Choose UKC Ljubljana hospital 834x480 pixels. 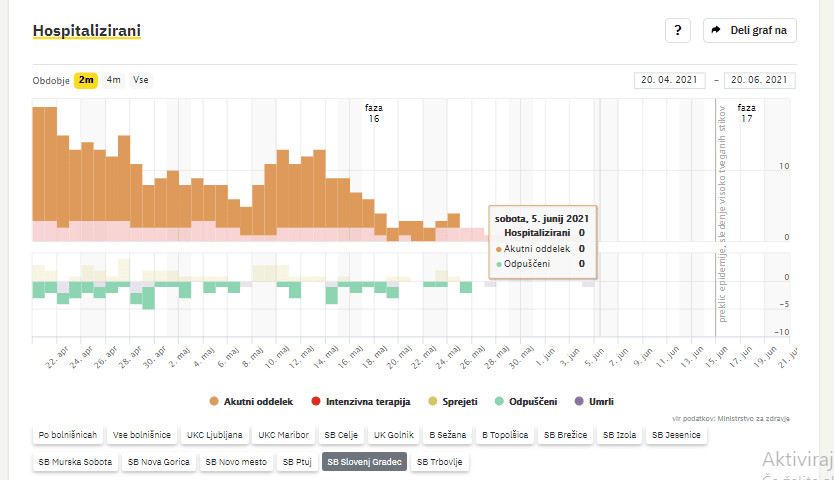(214, 436)
